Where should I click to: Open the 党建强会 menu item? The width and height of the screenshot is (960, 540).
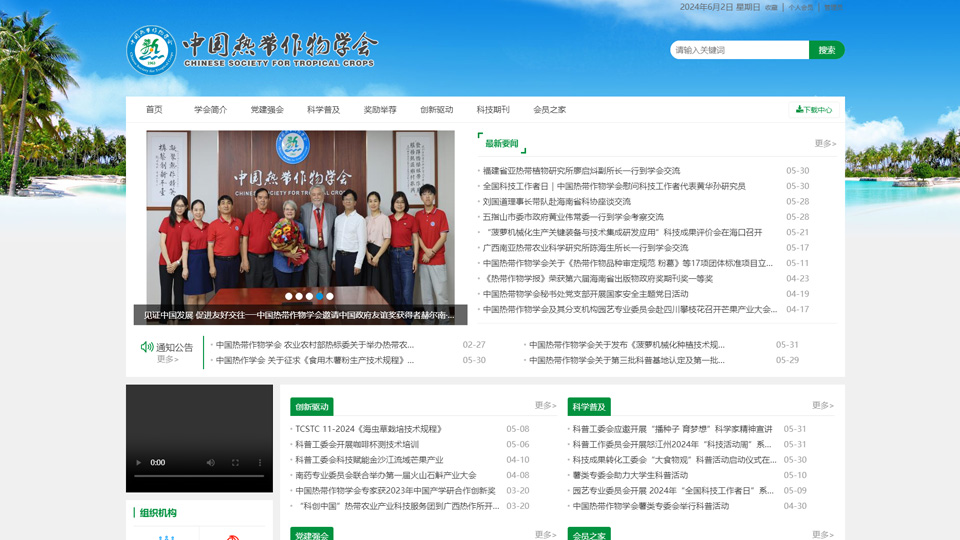tap(267, 110)
